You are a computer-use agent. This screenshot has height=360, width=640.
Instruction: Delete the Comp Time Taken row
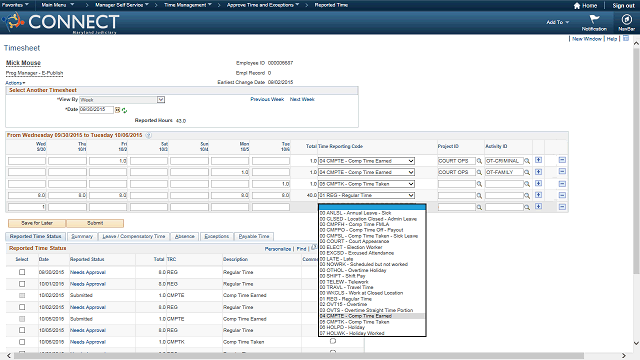[562, 183]
